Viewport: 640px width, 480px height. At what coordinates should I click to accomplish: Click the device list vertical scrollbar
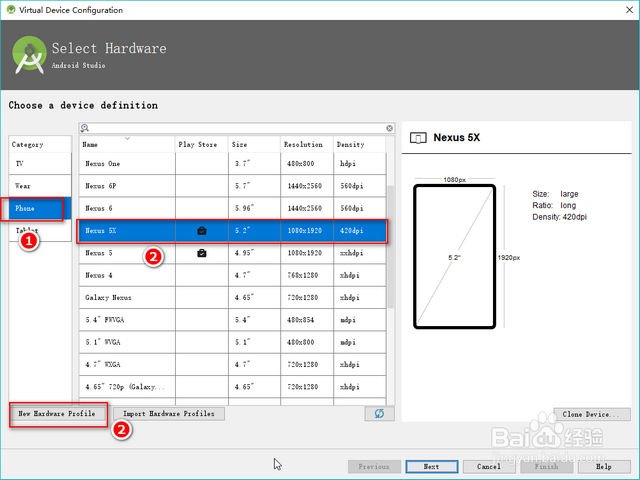pyautogui.click(x=391, y=247)
